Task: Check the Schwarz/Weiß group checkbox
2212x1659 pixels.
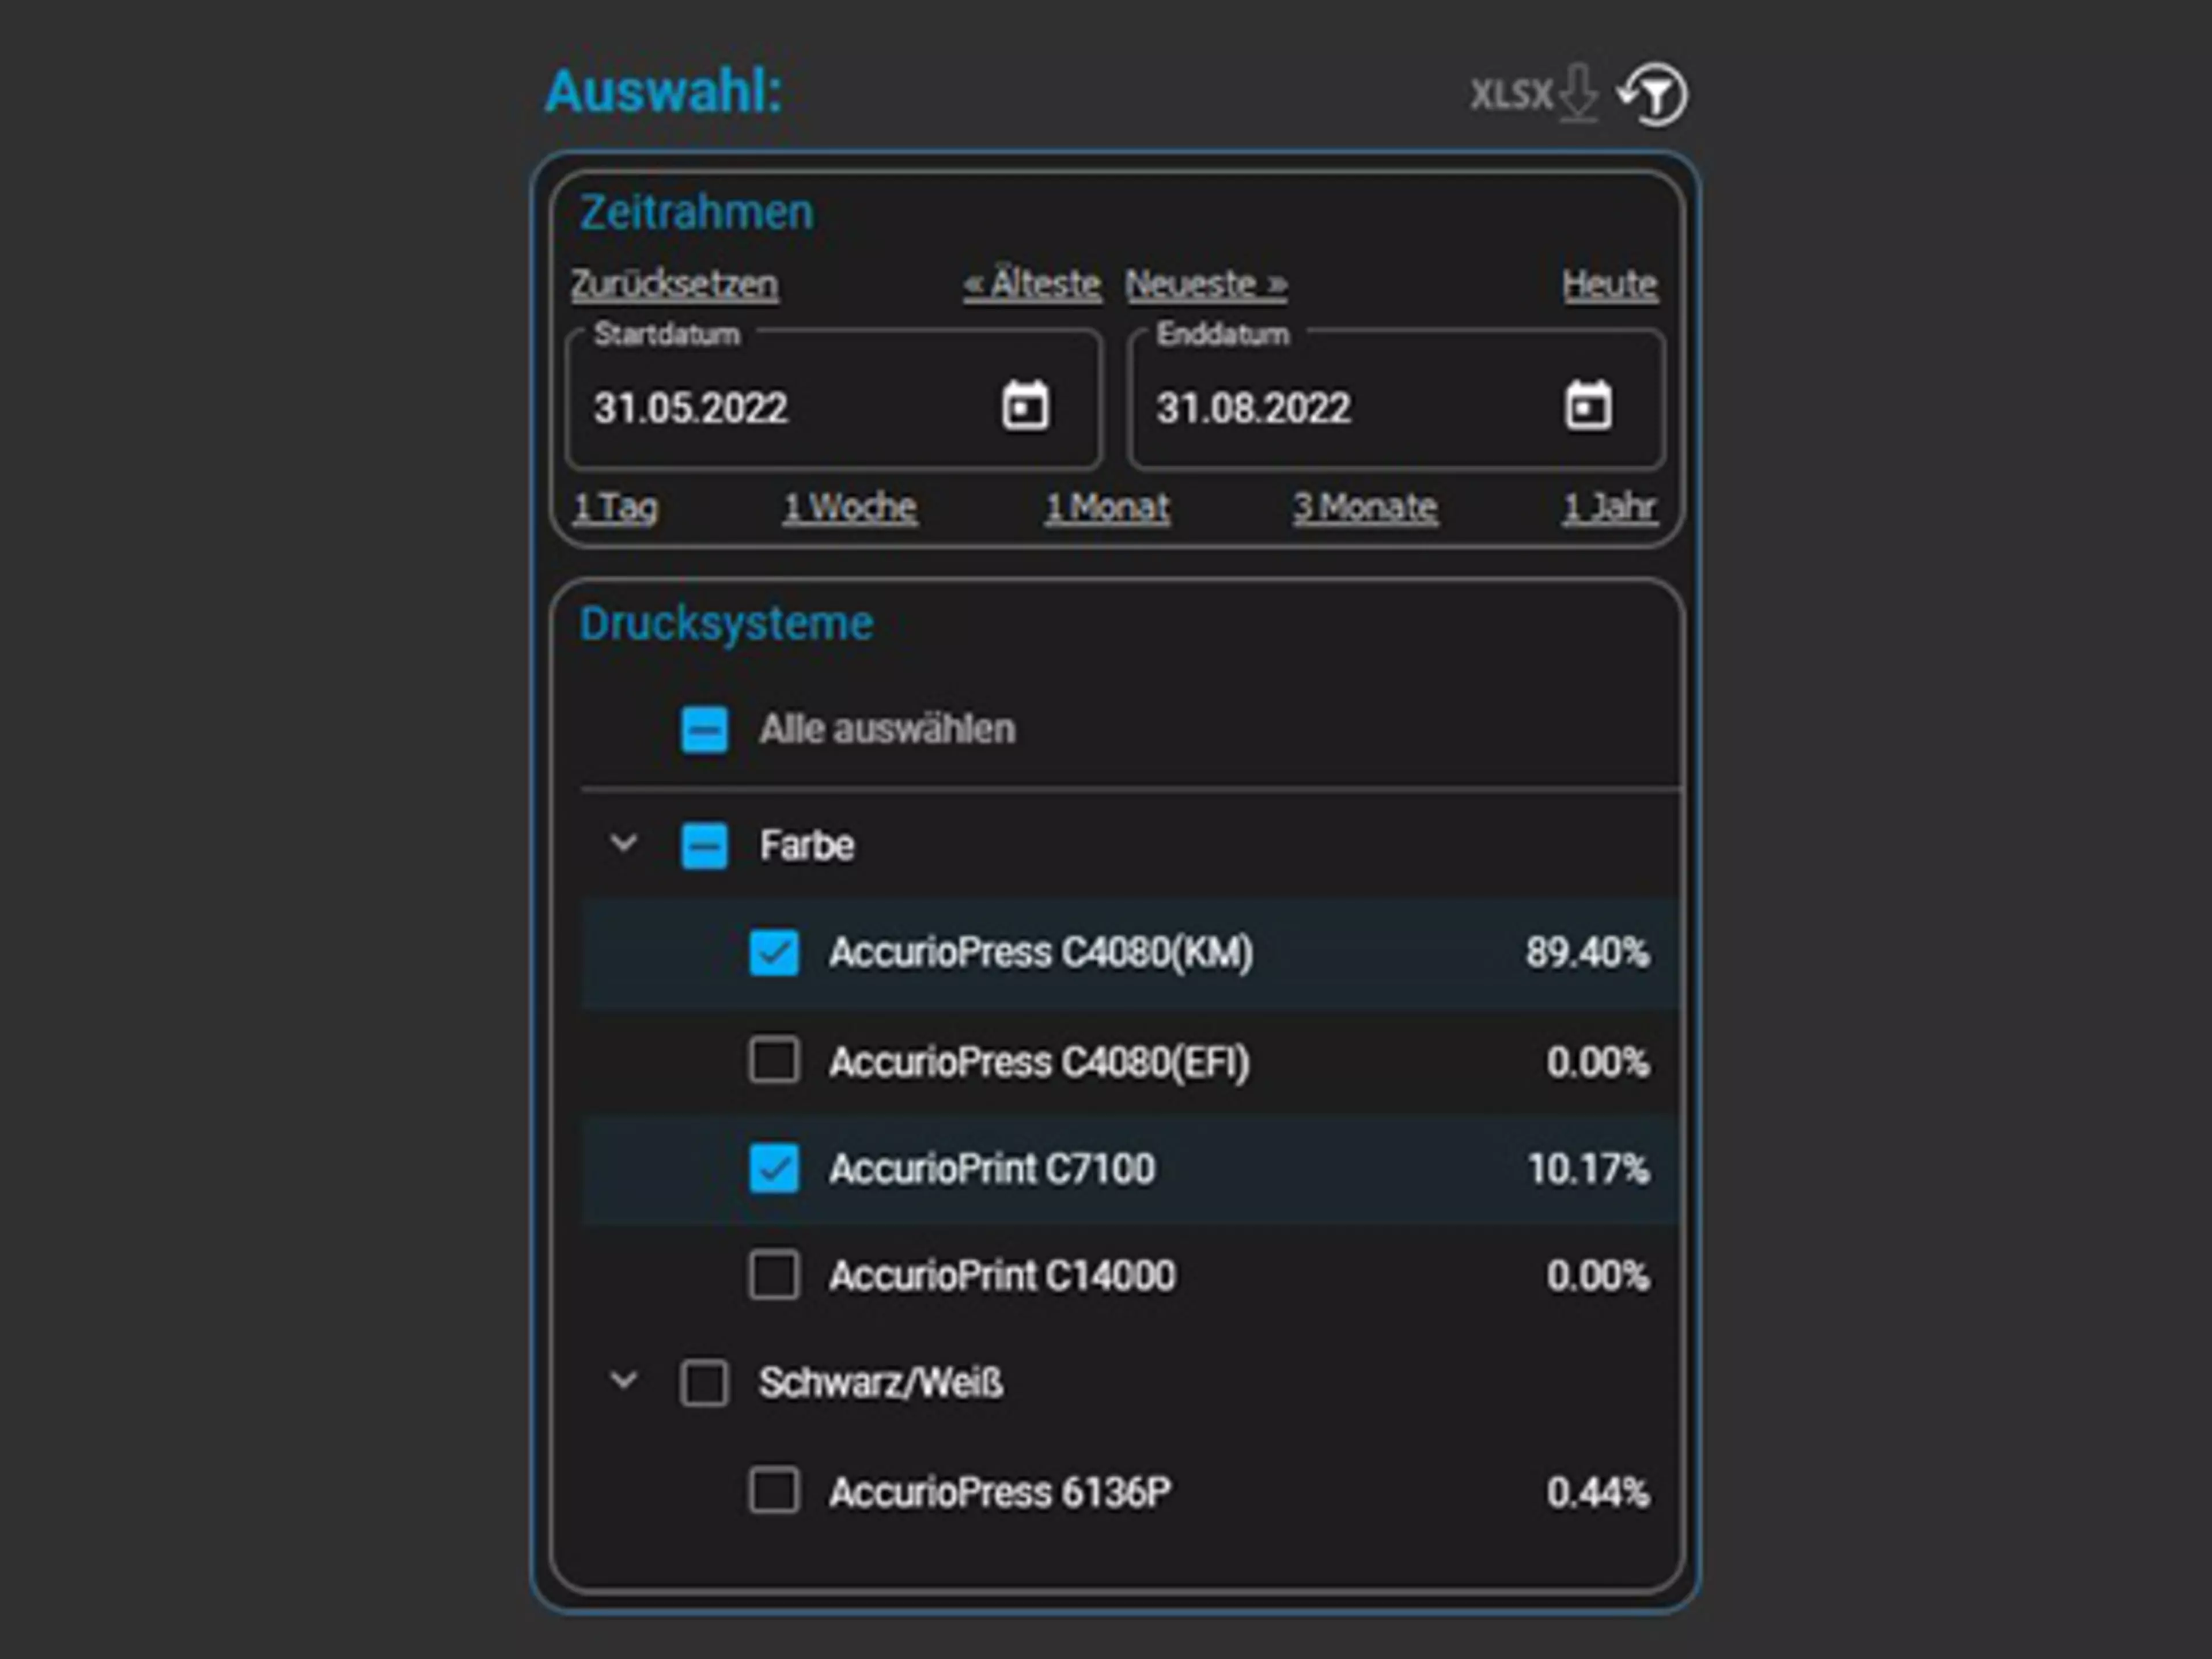Action: (704, 1384)
